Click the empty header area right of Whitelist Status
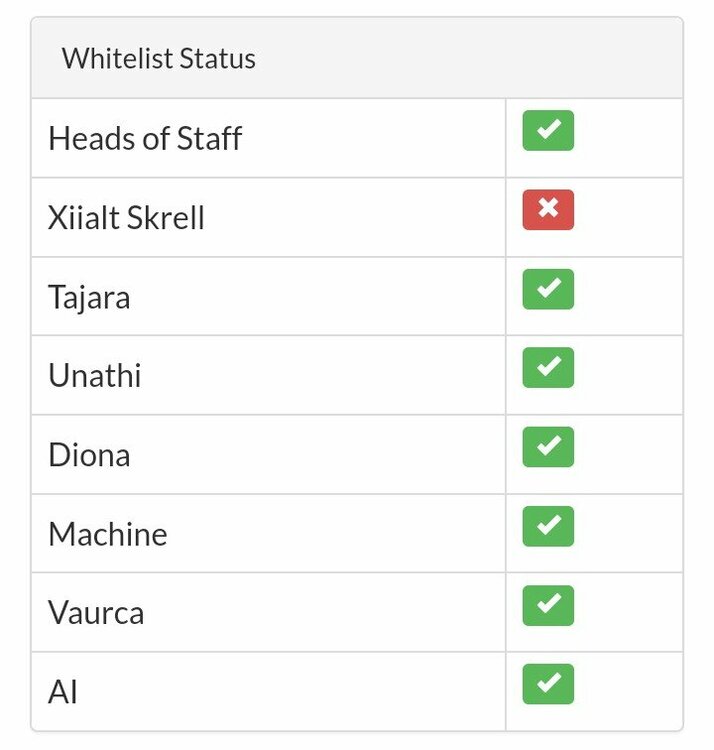 [x=480, y=58]
